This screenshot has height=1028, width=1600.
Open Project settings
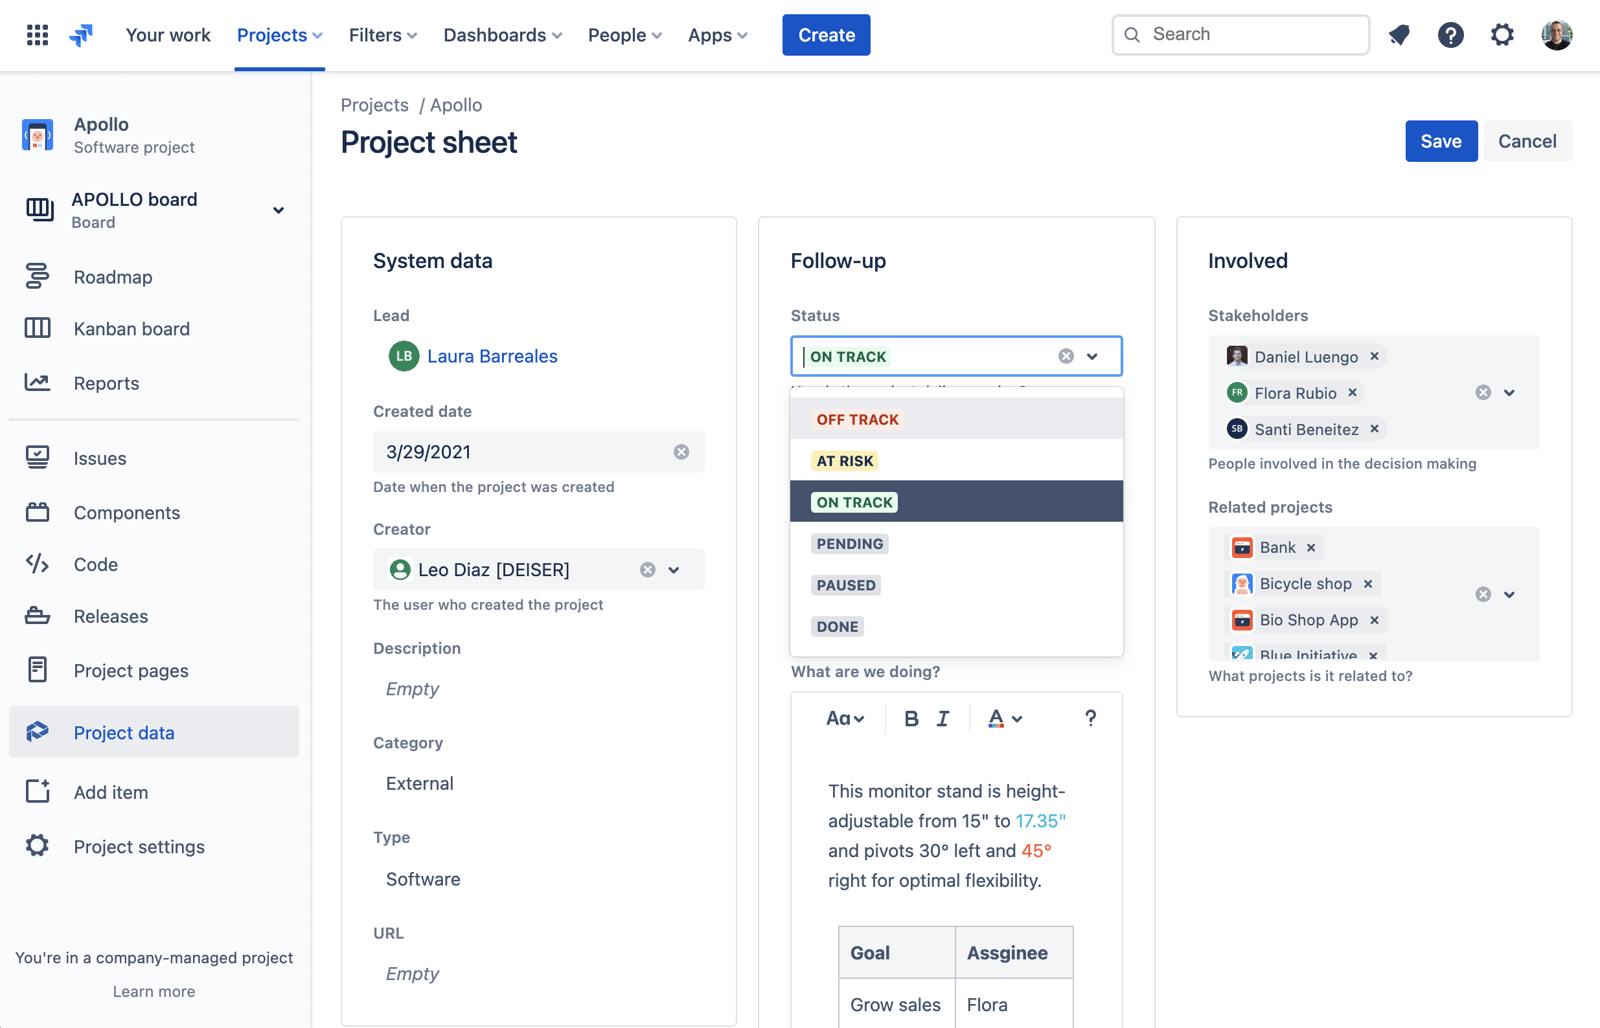(138, 846)
